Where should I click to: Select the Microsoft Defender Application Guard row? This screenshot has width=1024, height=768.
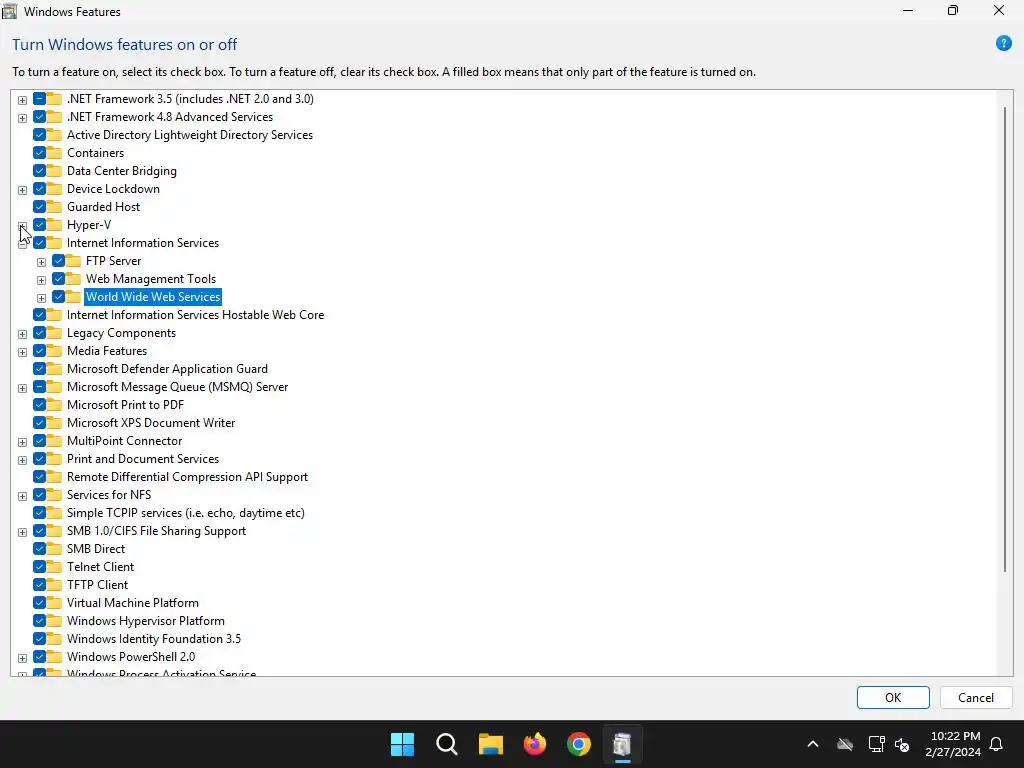click(x=167, y=369)
